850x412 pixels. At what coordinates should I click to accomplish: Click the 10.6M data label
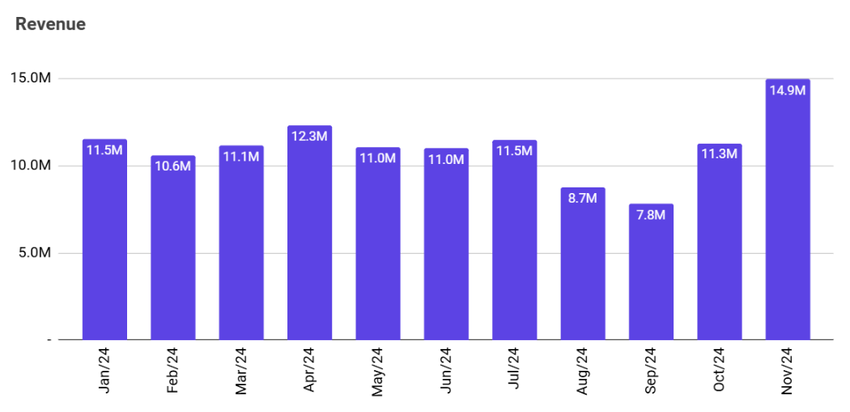173,166
